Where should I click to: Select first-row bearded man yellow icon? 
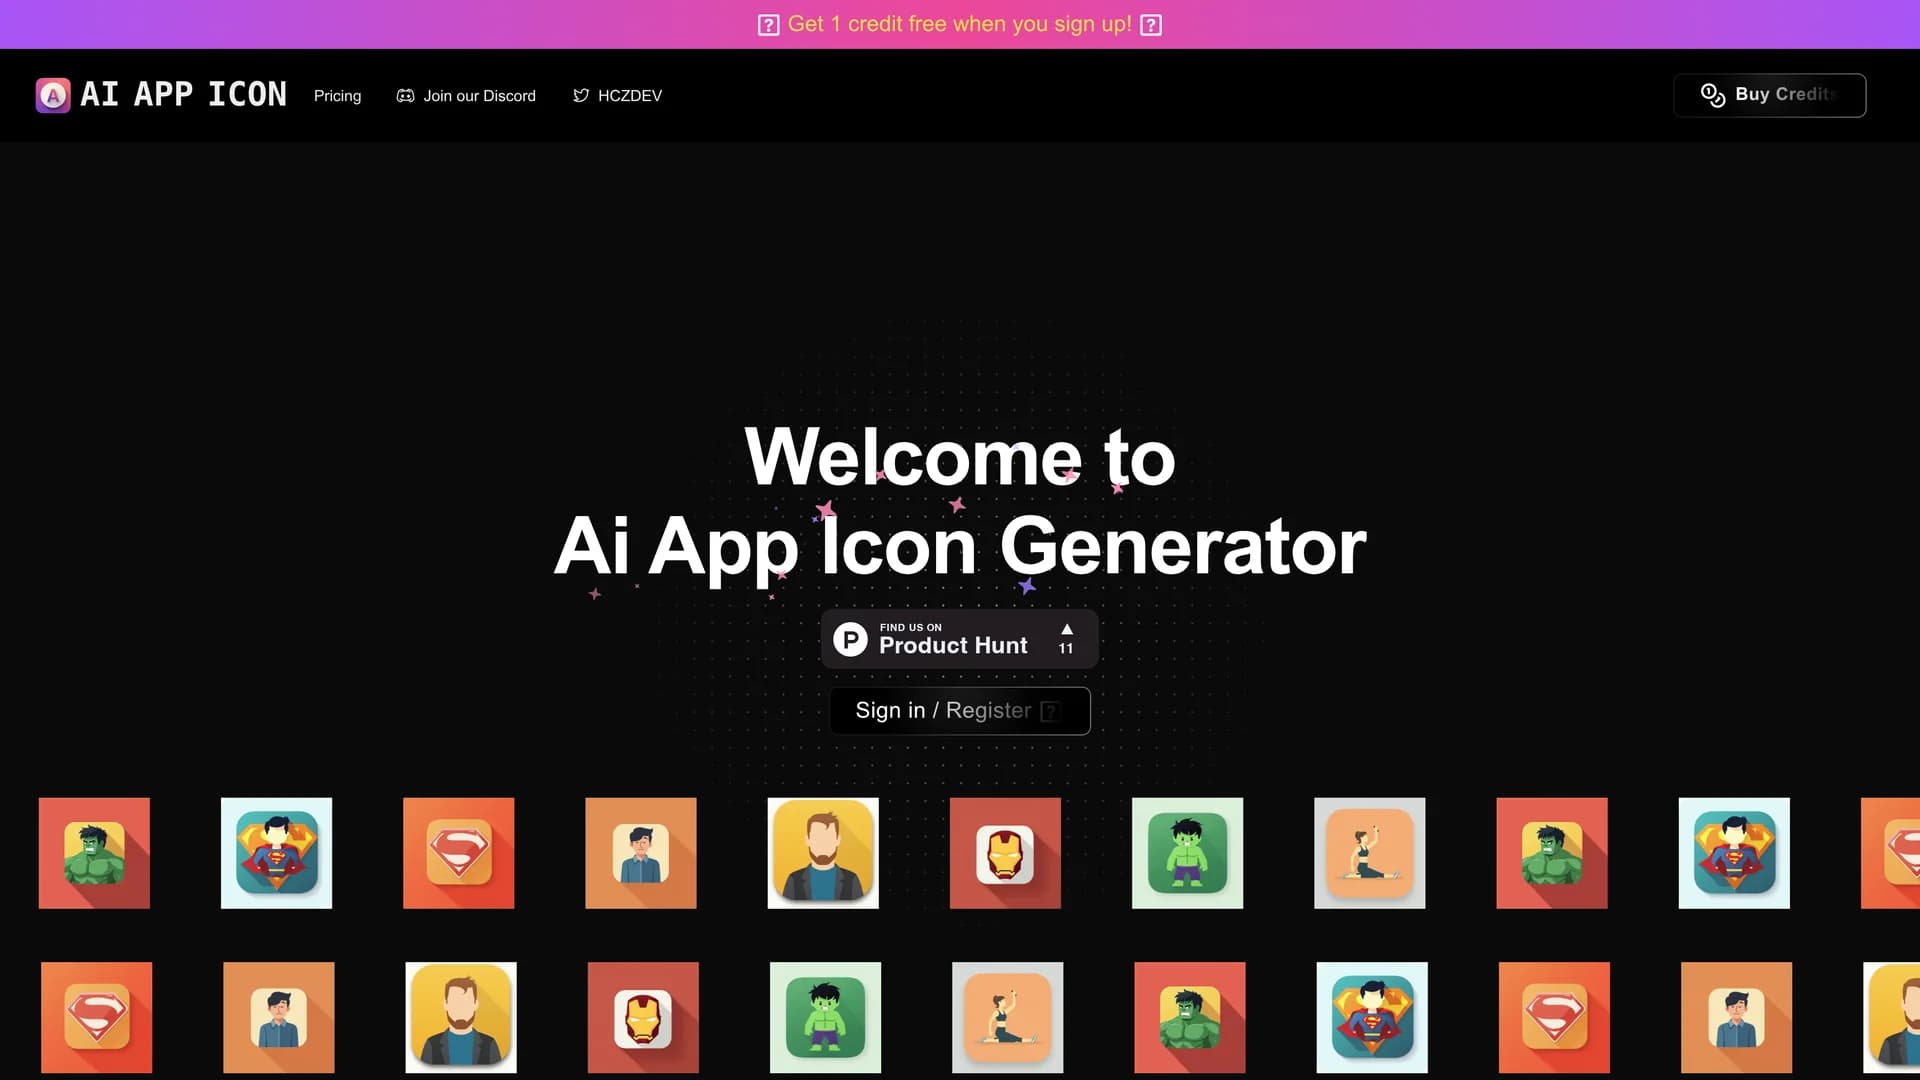(823, 853)
